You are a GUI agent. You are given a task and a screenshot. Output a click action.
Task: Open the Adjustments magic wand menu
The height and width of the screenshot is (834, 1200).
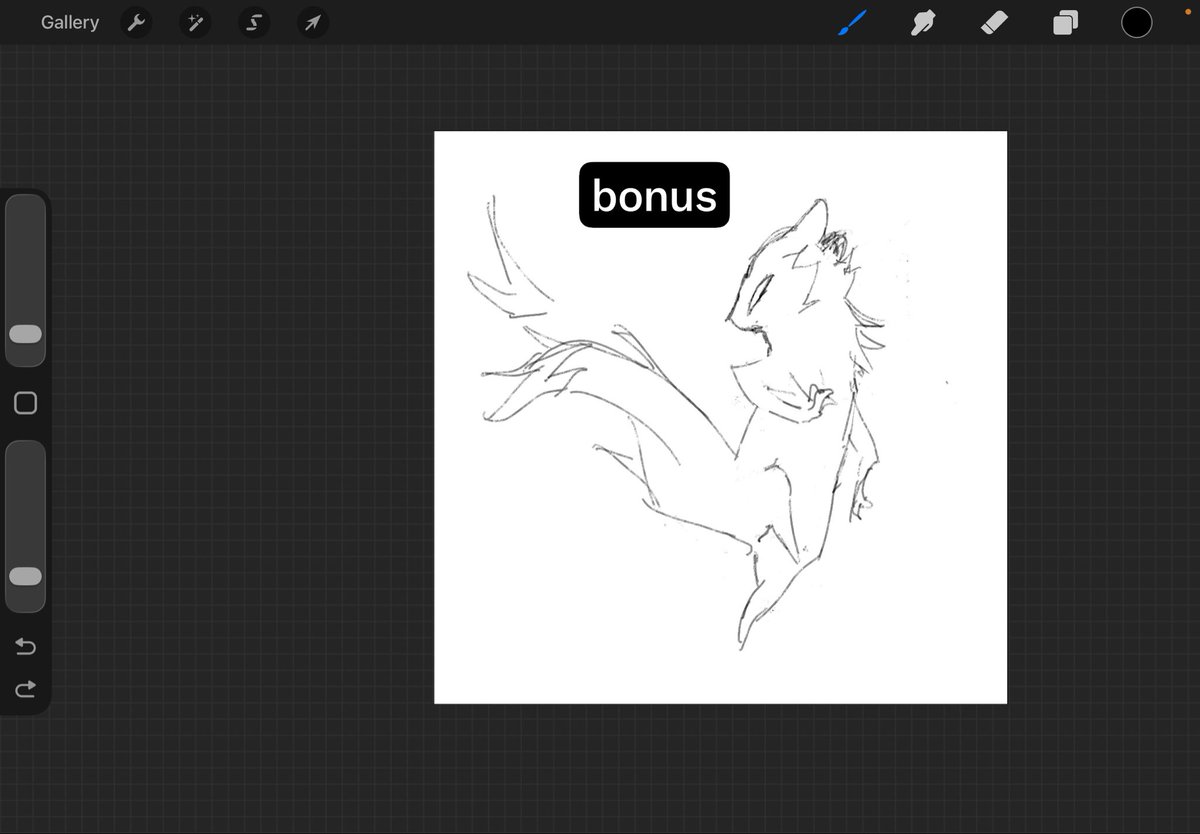(195, 23)
